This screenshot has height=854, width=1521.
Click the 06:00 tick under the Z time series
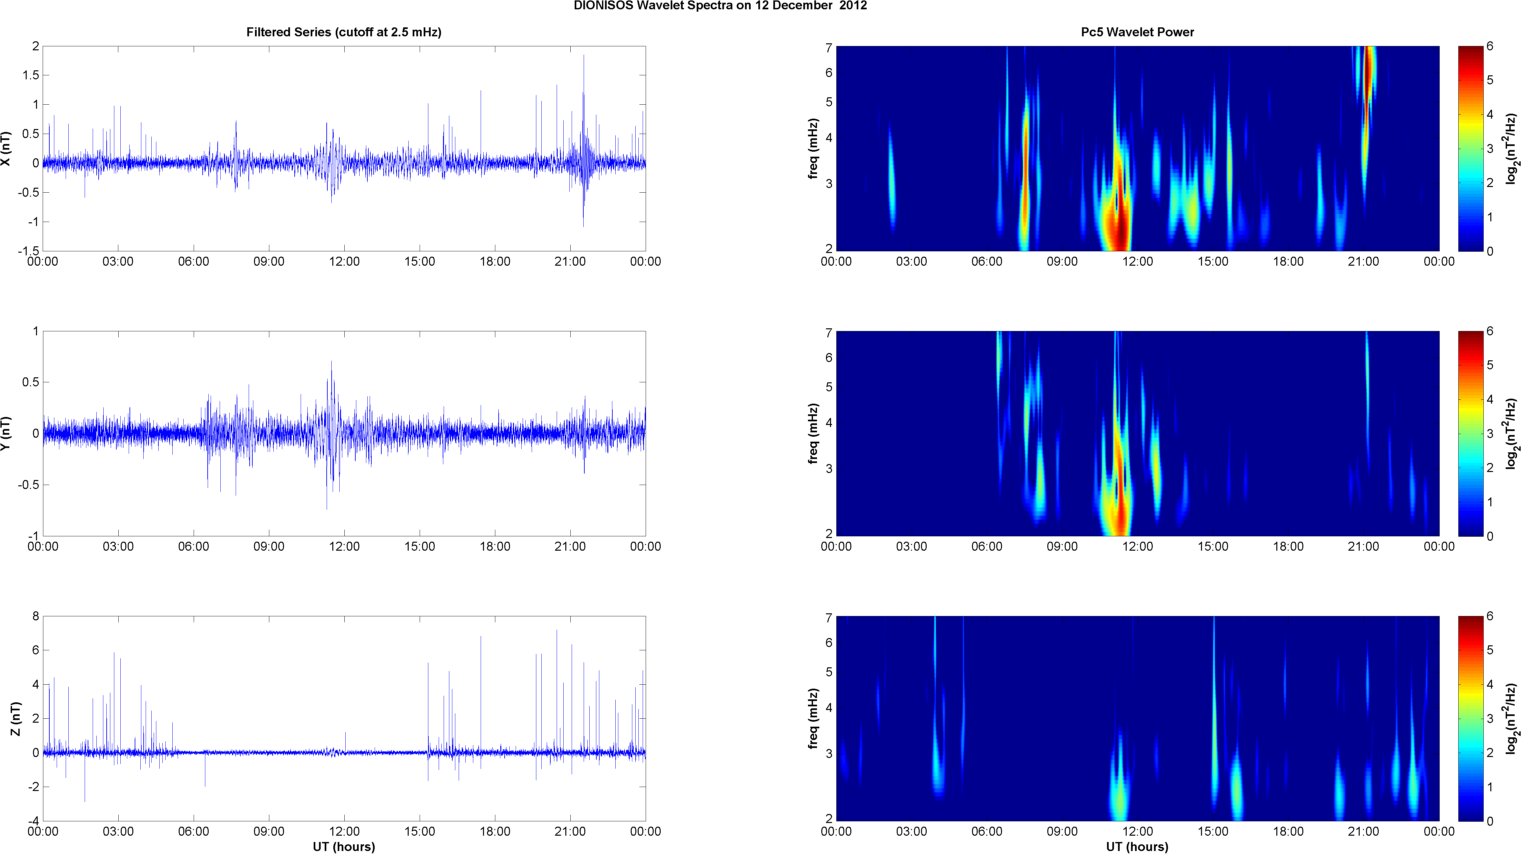(193, 831)
